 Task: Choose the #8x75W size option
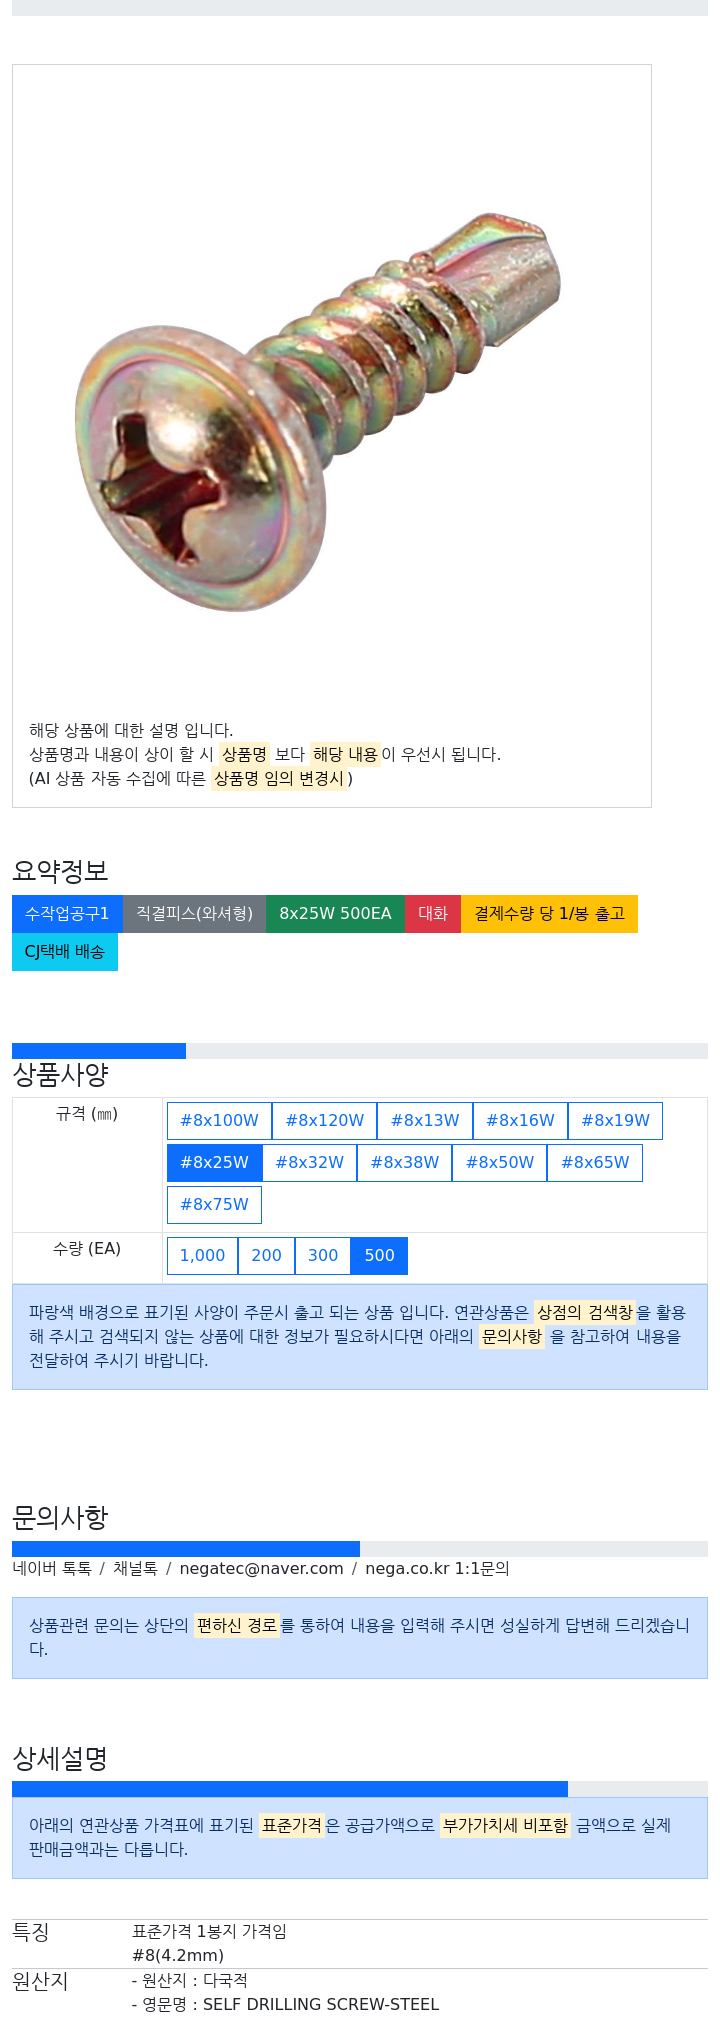coord(214,1205)
